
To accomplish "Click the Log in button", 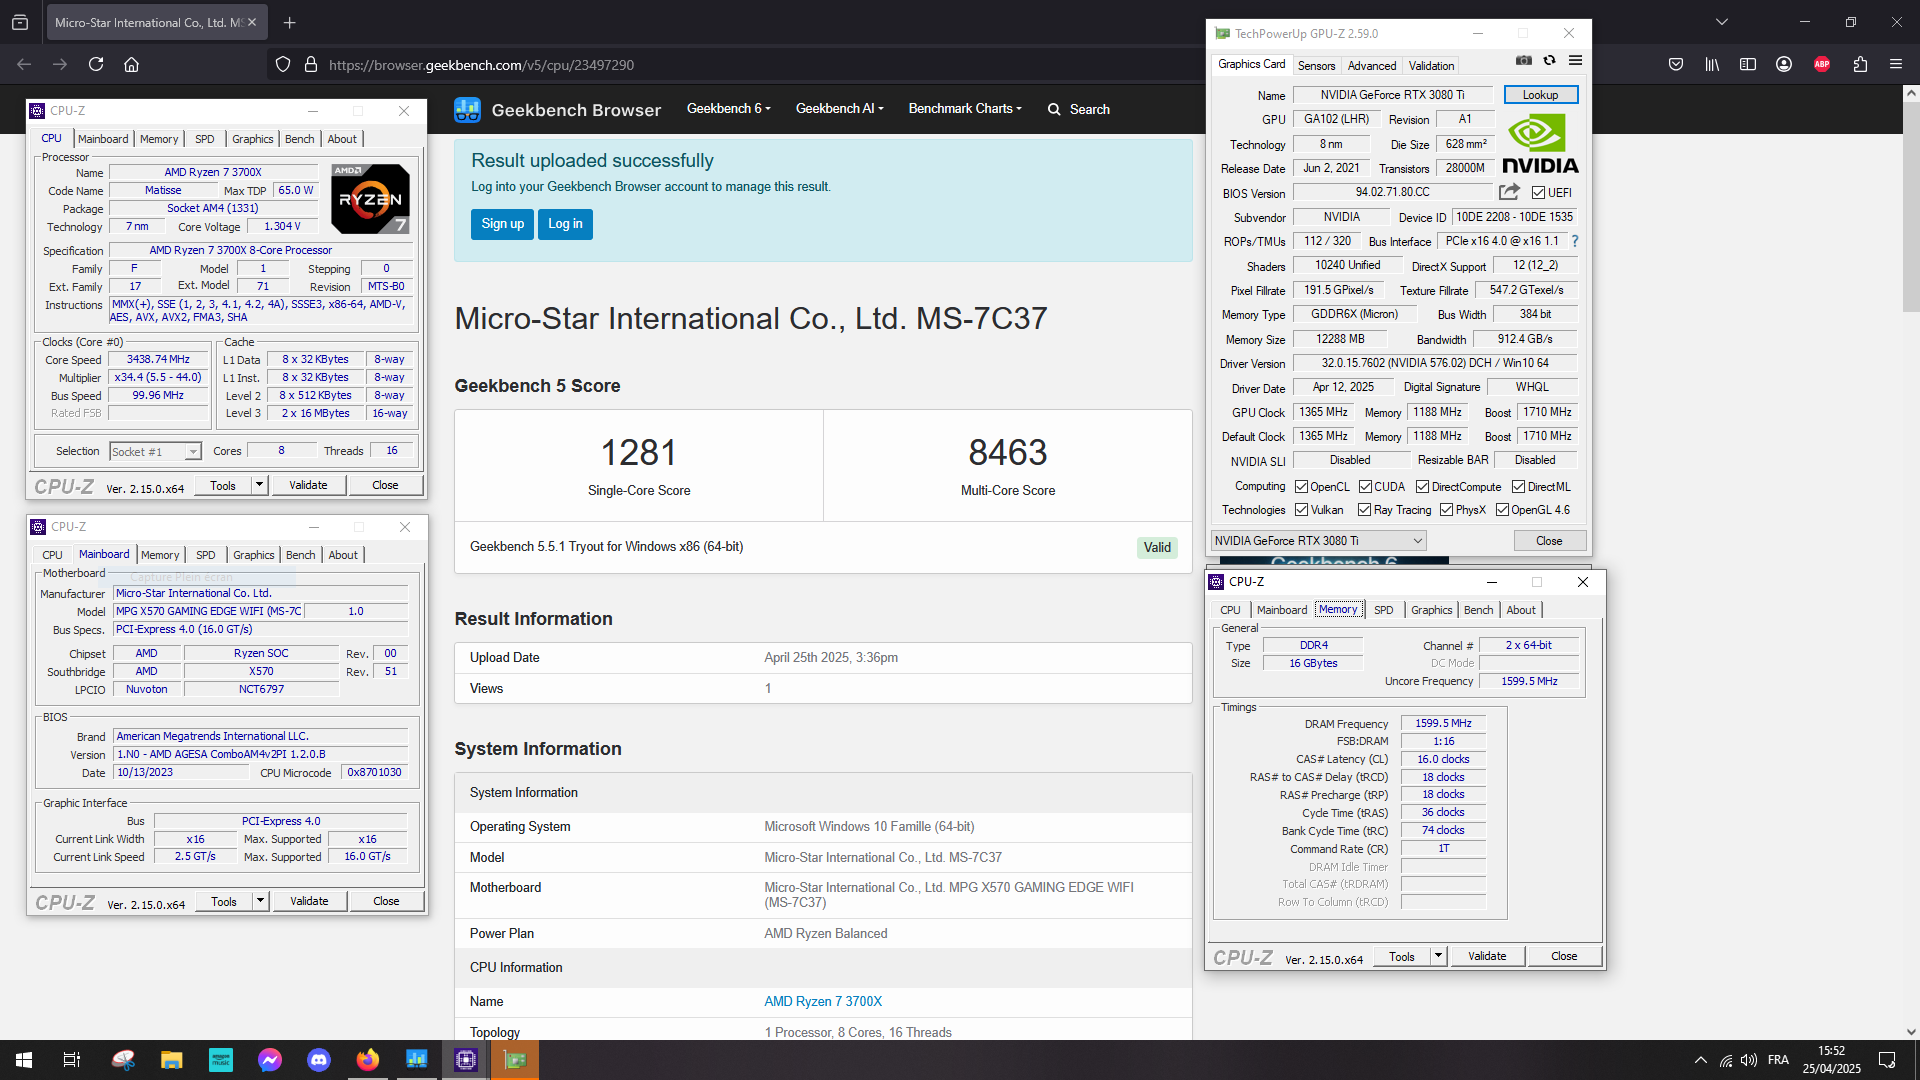I will tap(565, 224).
